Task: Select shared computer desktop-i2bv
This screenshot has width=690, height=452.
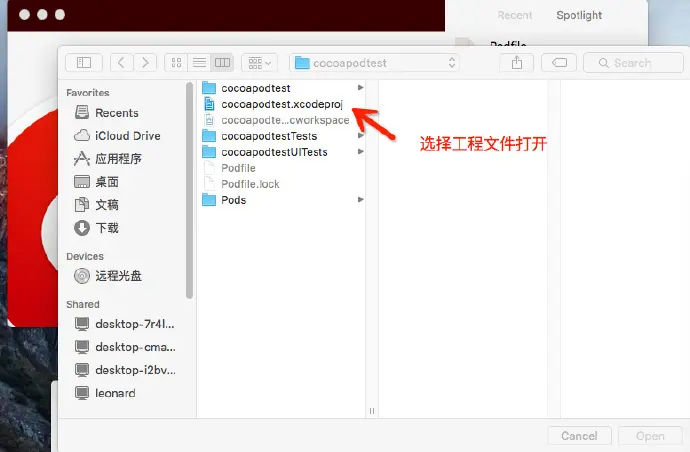Action: (x=125, y=370)
